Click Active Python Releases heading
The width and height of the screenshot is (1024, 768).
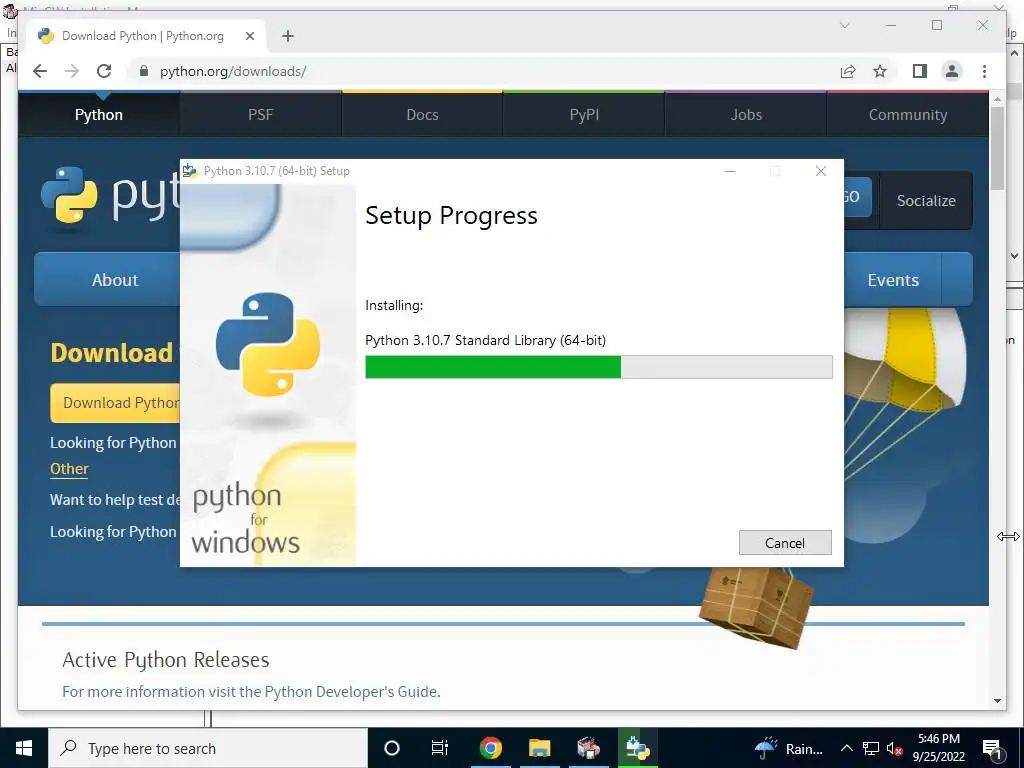point(166,660)
